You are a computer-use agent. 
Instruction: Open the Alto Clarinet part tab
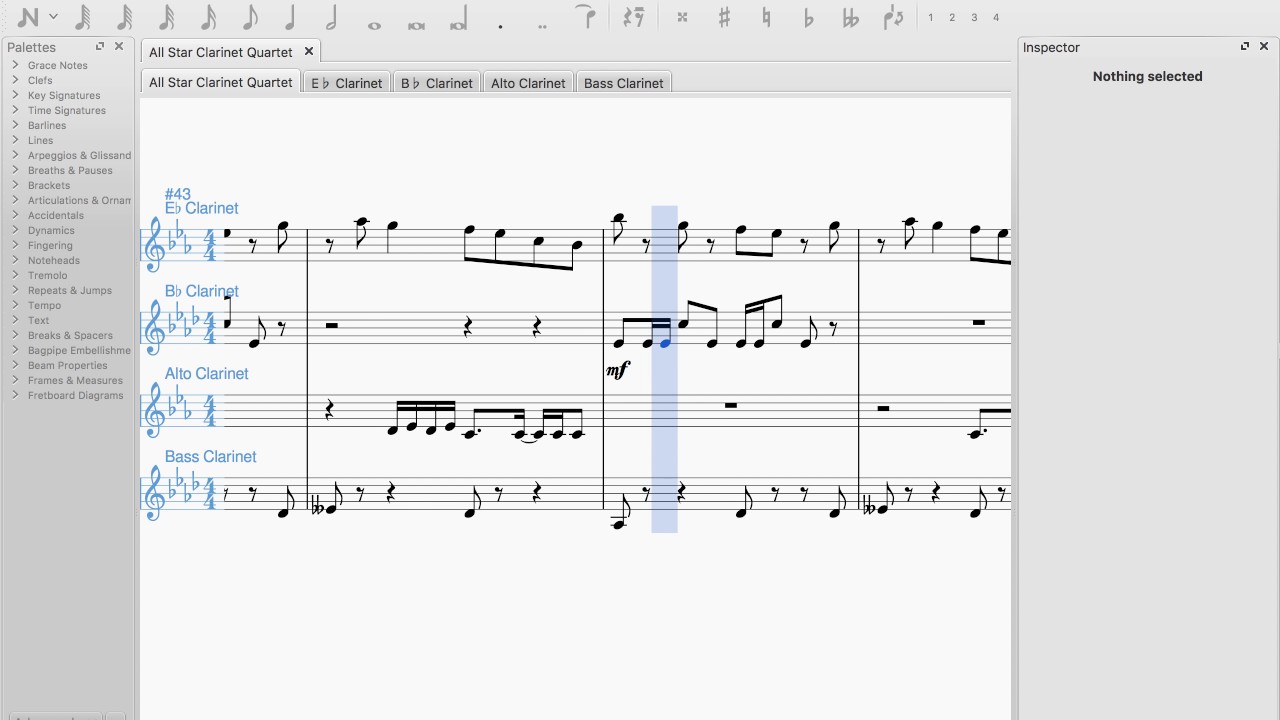coord(528,83)
